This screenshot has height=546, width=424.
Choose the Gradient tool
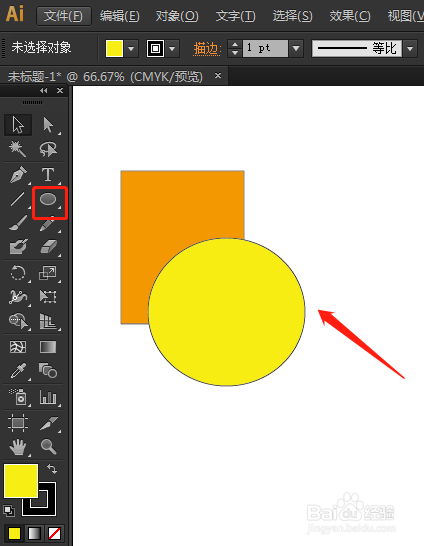pos(48,347)
